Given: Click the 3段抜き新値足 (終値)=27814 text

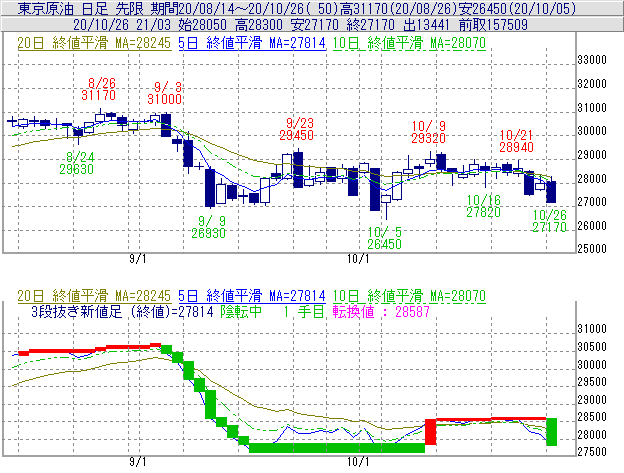Looking at the screenshot, I should 122,311.
